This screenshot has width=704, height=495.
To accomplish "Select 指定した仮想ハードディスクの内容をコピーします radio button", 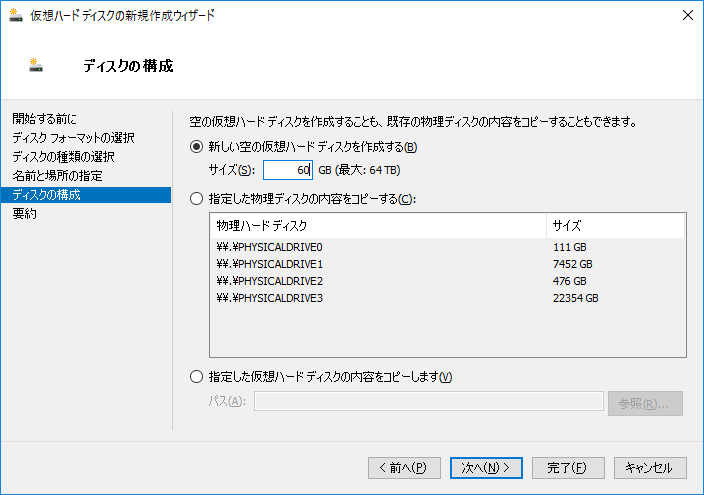I will pyautogui.click(x=196, y=376).
